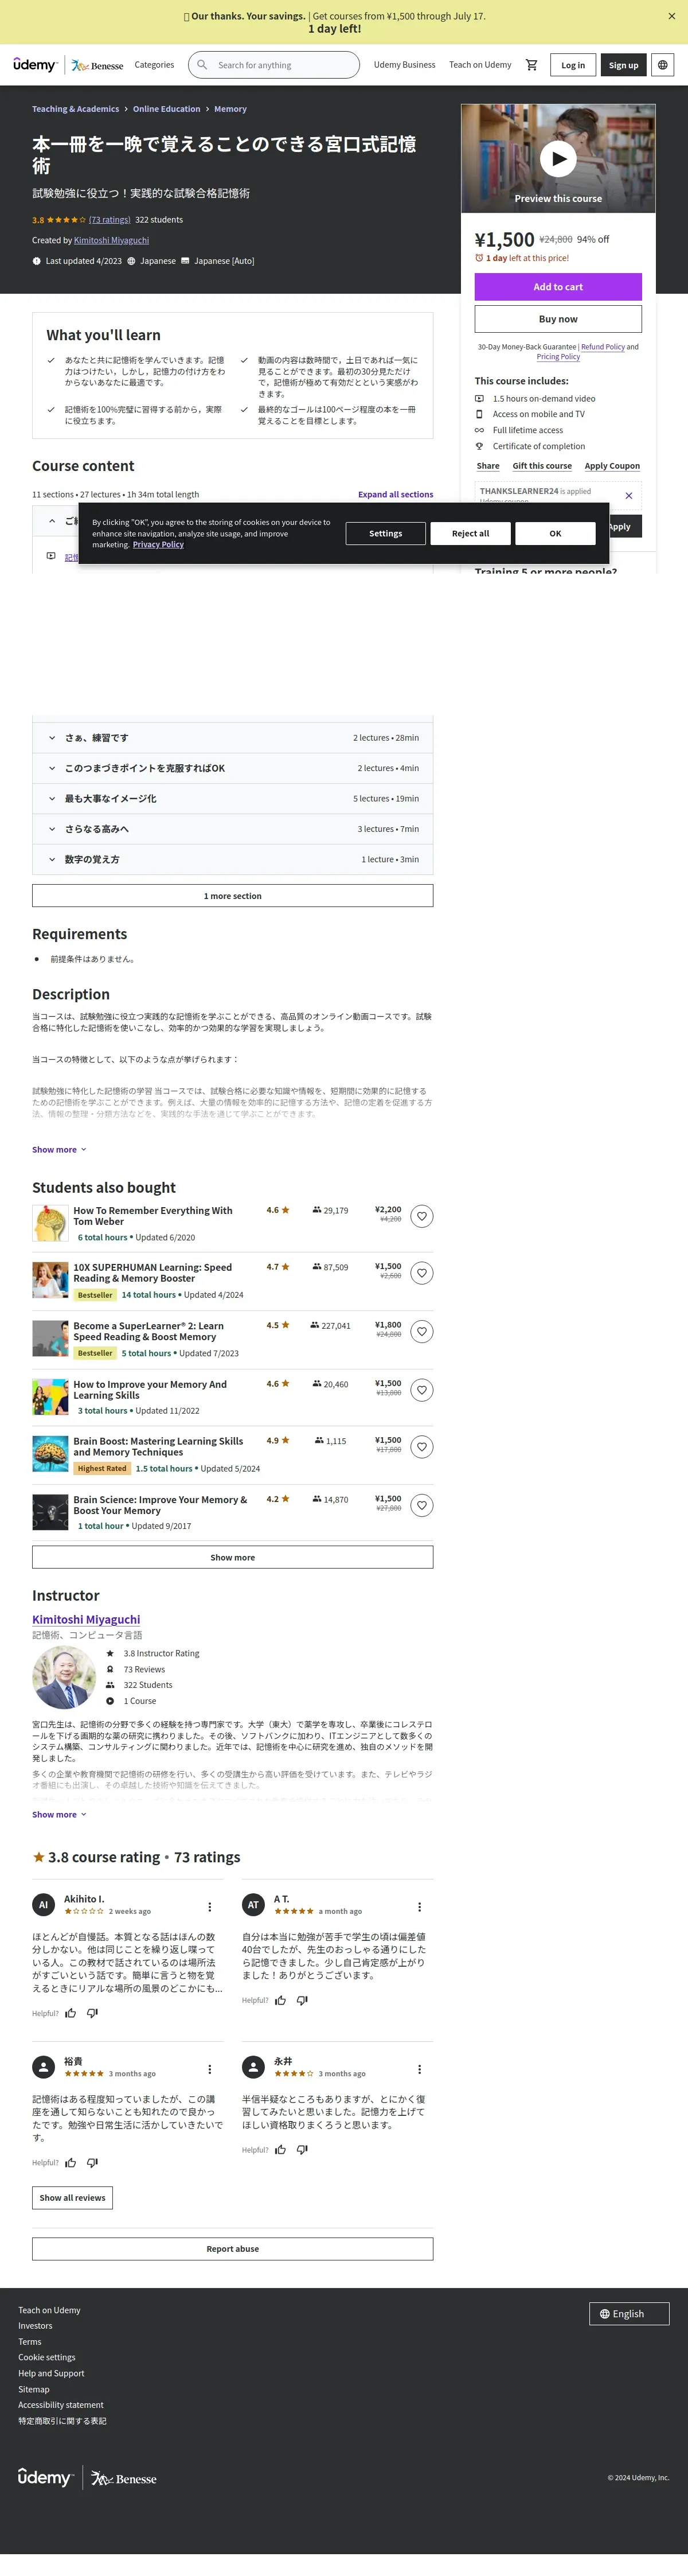688x2576 pixels.
Task: Open Privacy Policy in cookie banner
Action: (158, 545)
